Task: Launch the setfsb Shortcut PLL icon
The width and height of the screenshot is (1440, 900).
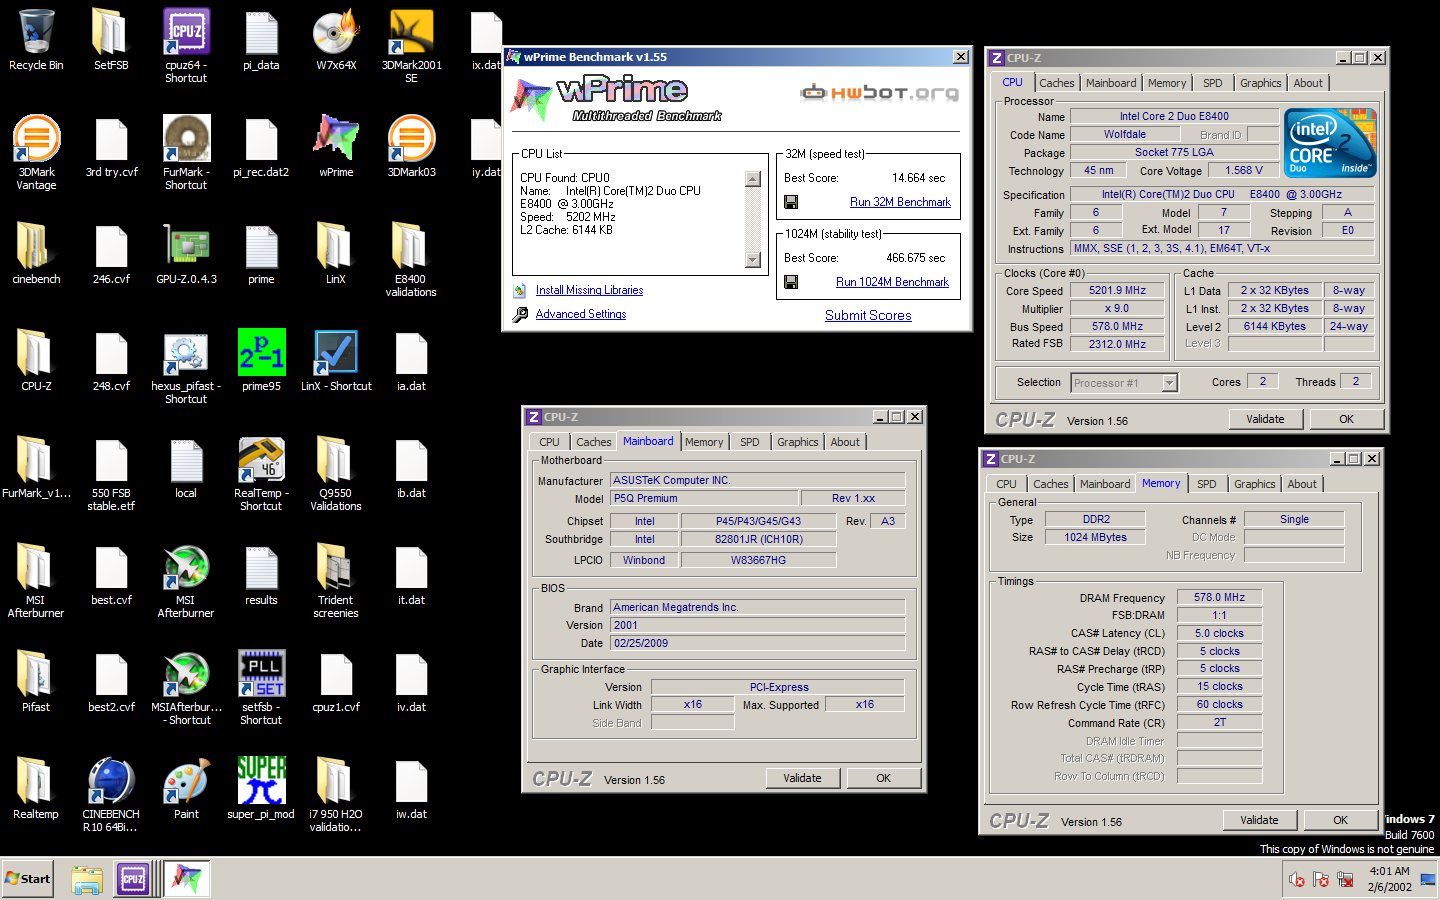Action: point(261,688)
